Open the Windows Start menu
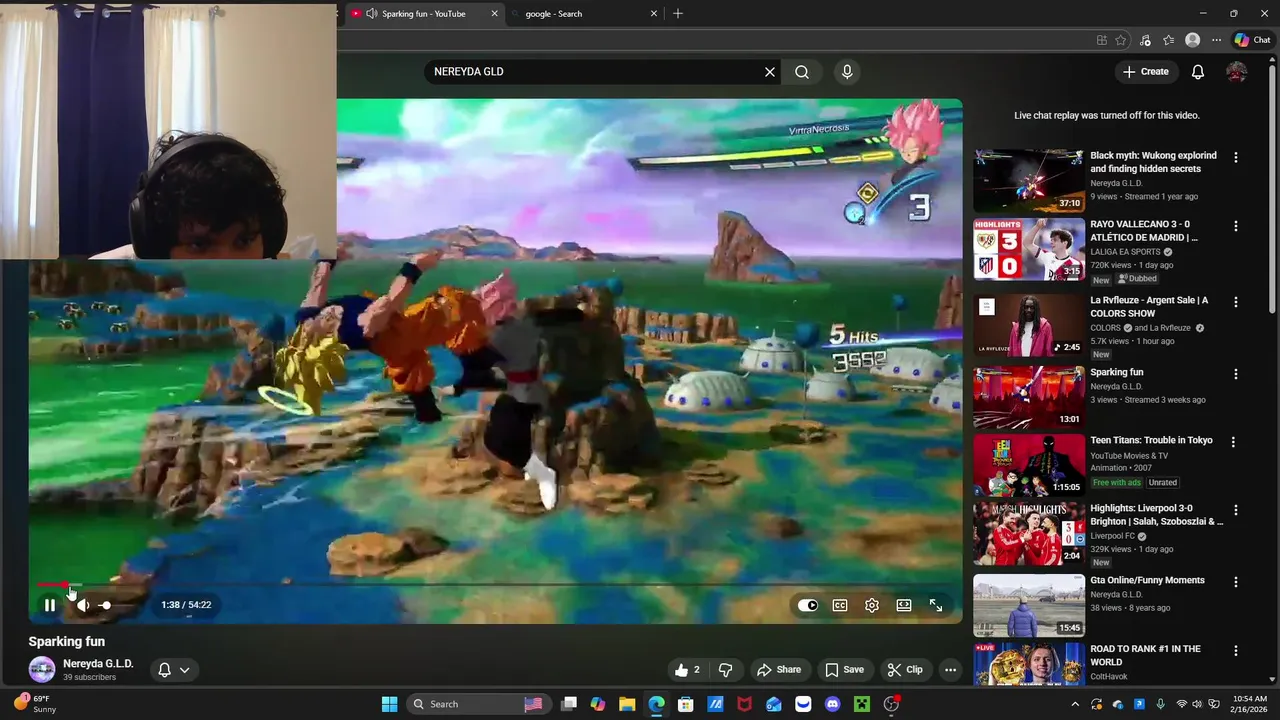 pyautogui.click(x=389, y=704)
